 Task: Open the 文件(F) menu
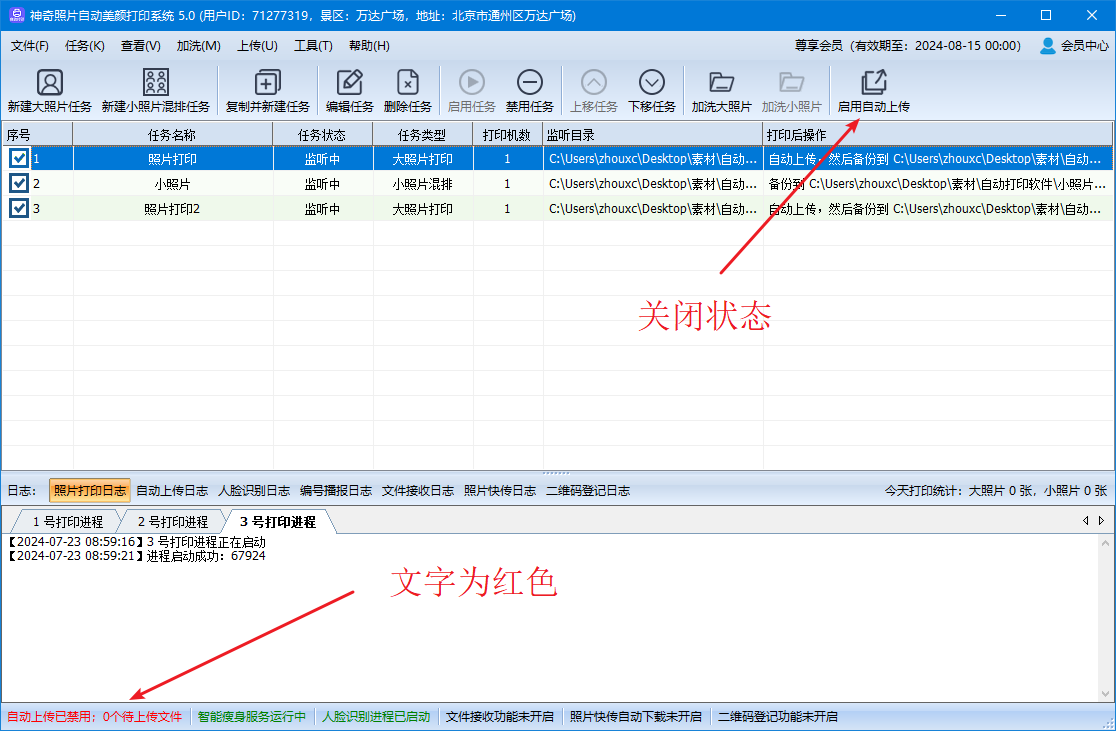point(30,46)
